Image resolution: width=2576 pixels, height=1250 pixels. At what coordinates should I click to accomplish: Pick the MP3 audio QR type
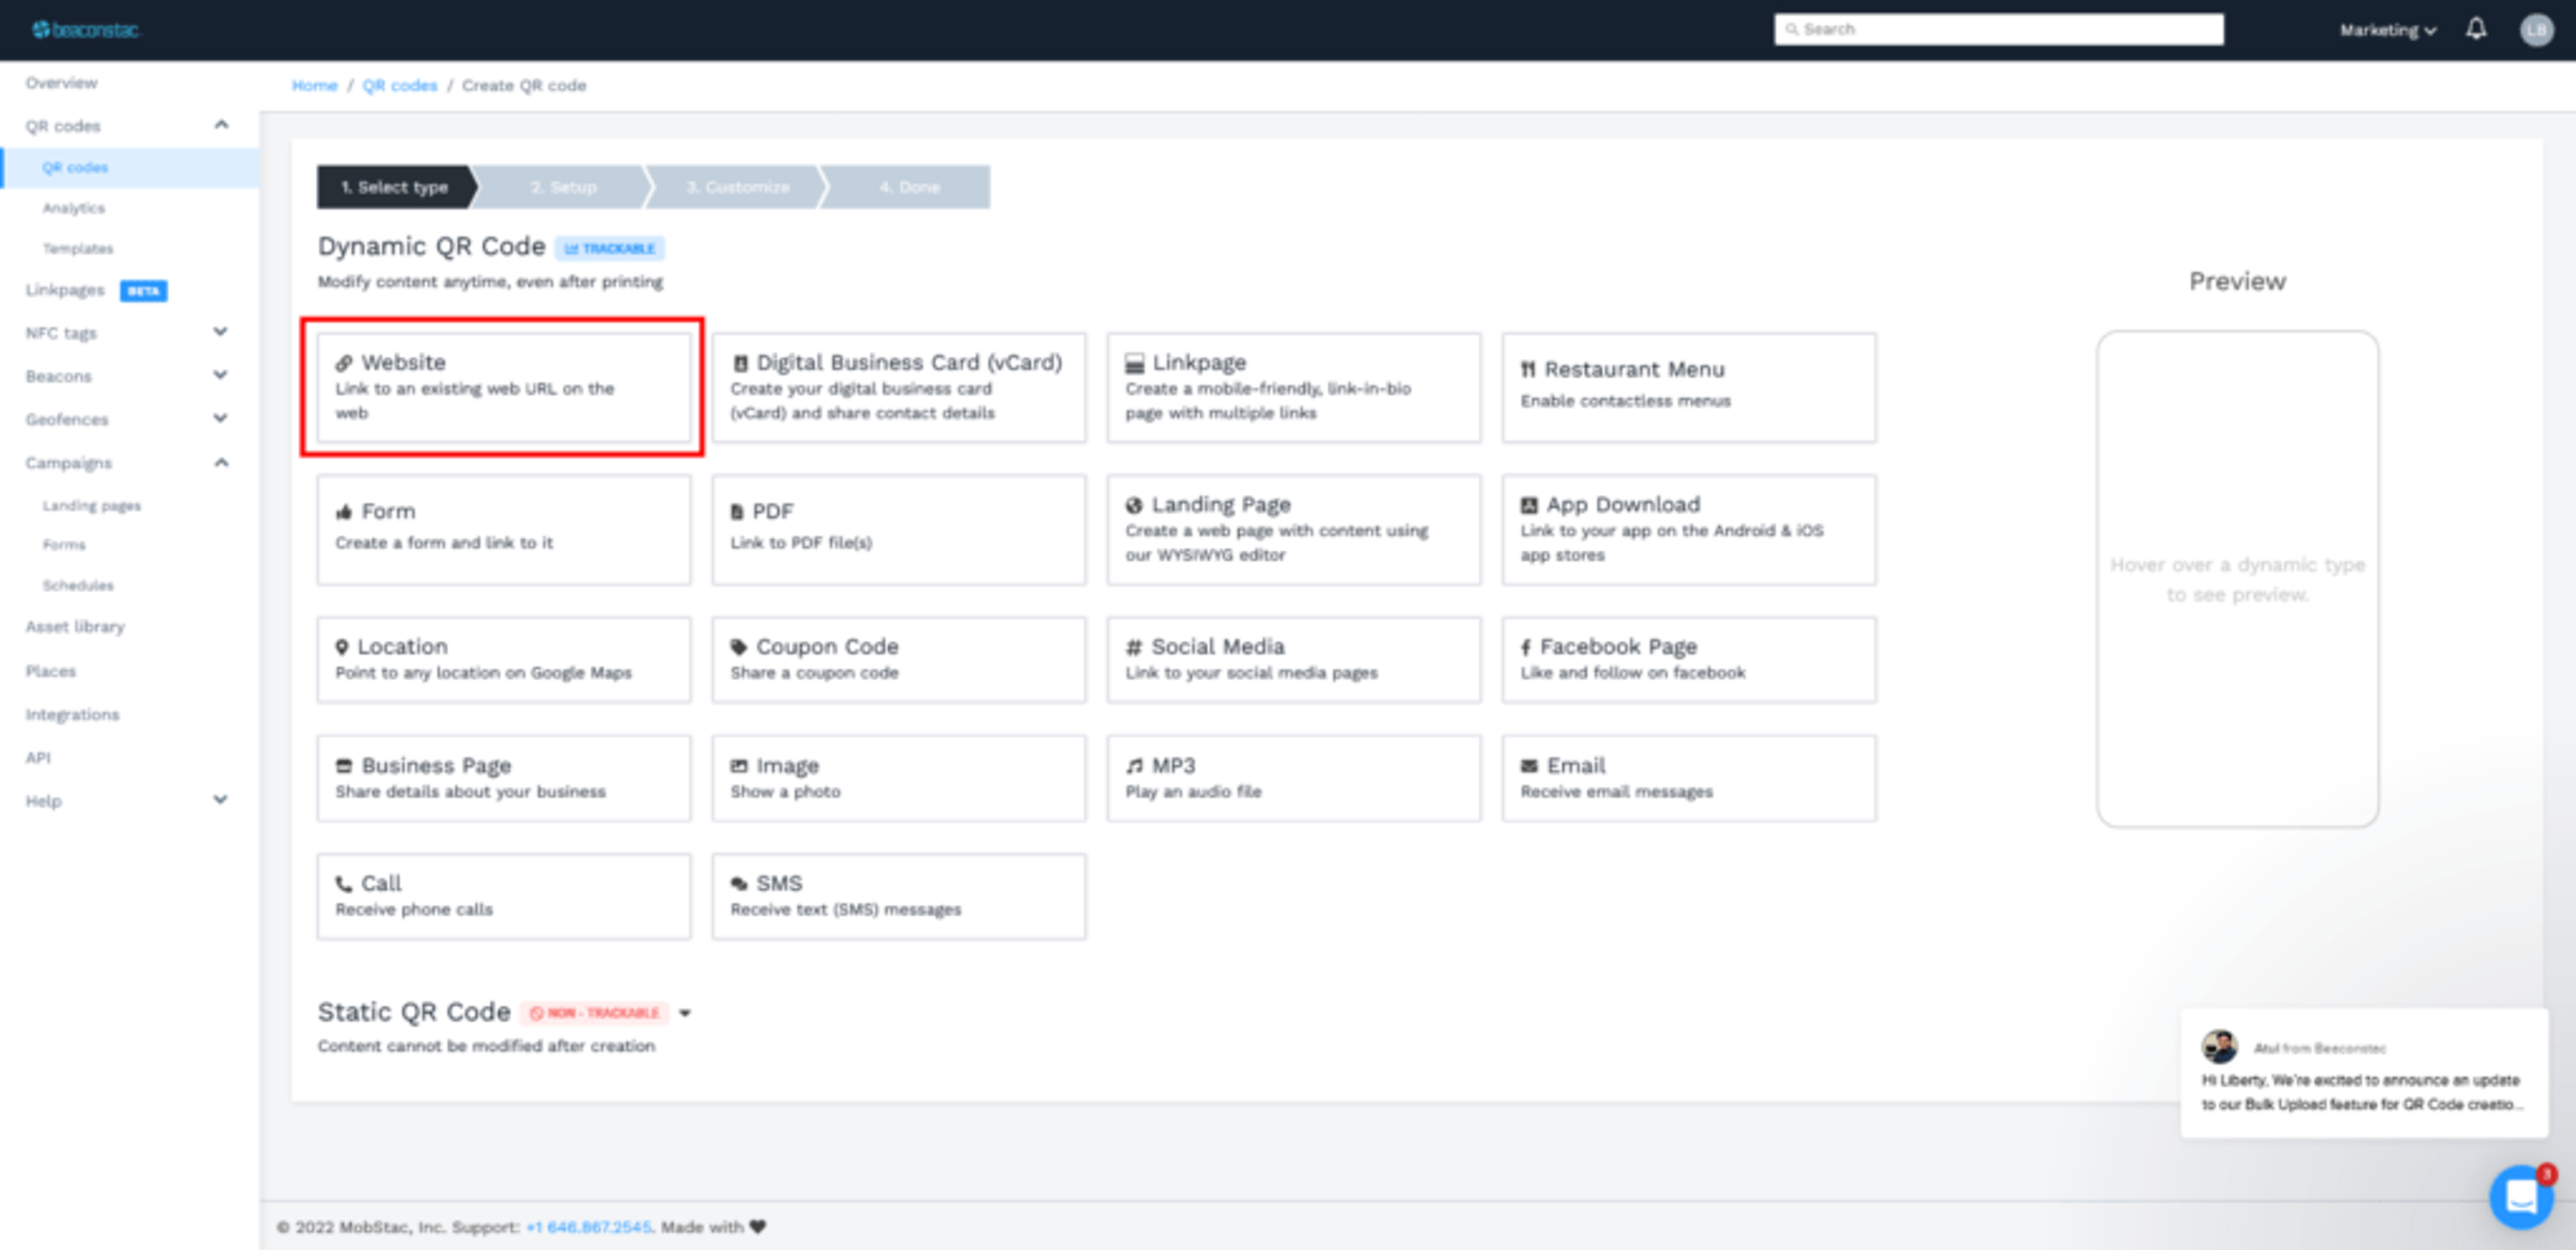(1293, 778)
